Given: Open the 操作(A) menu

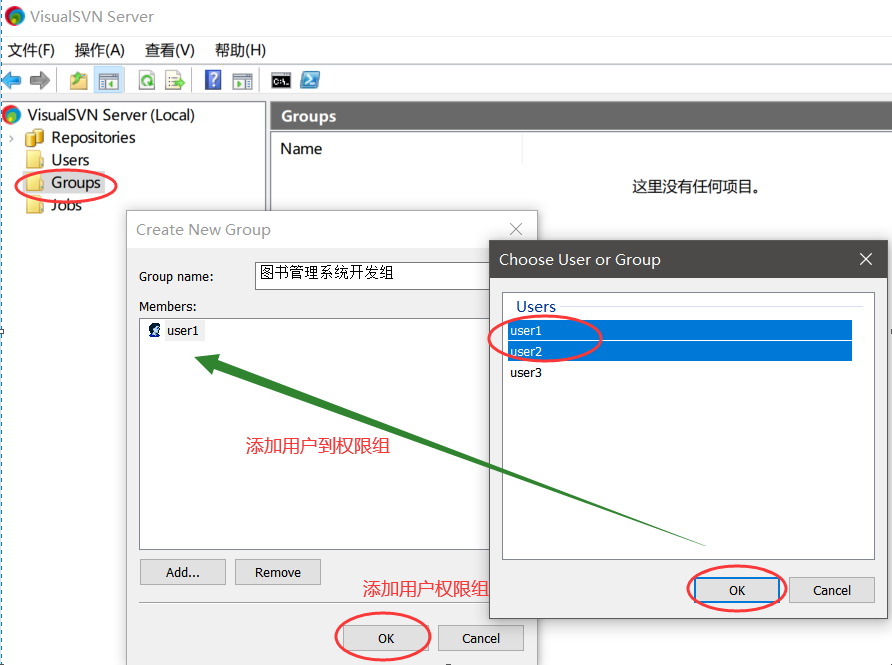Looking at the screenshot, I should click(x=100, y=50).
